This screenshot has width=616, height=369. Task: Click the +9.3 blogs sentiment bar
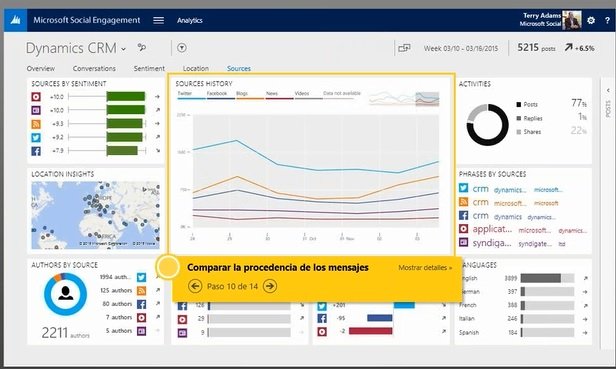(125, 124)
